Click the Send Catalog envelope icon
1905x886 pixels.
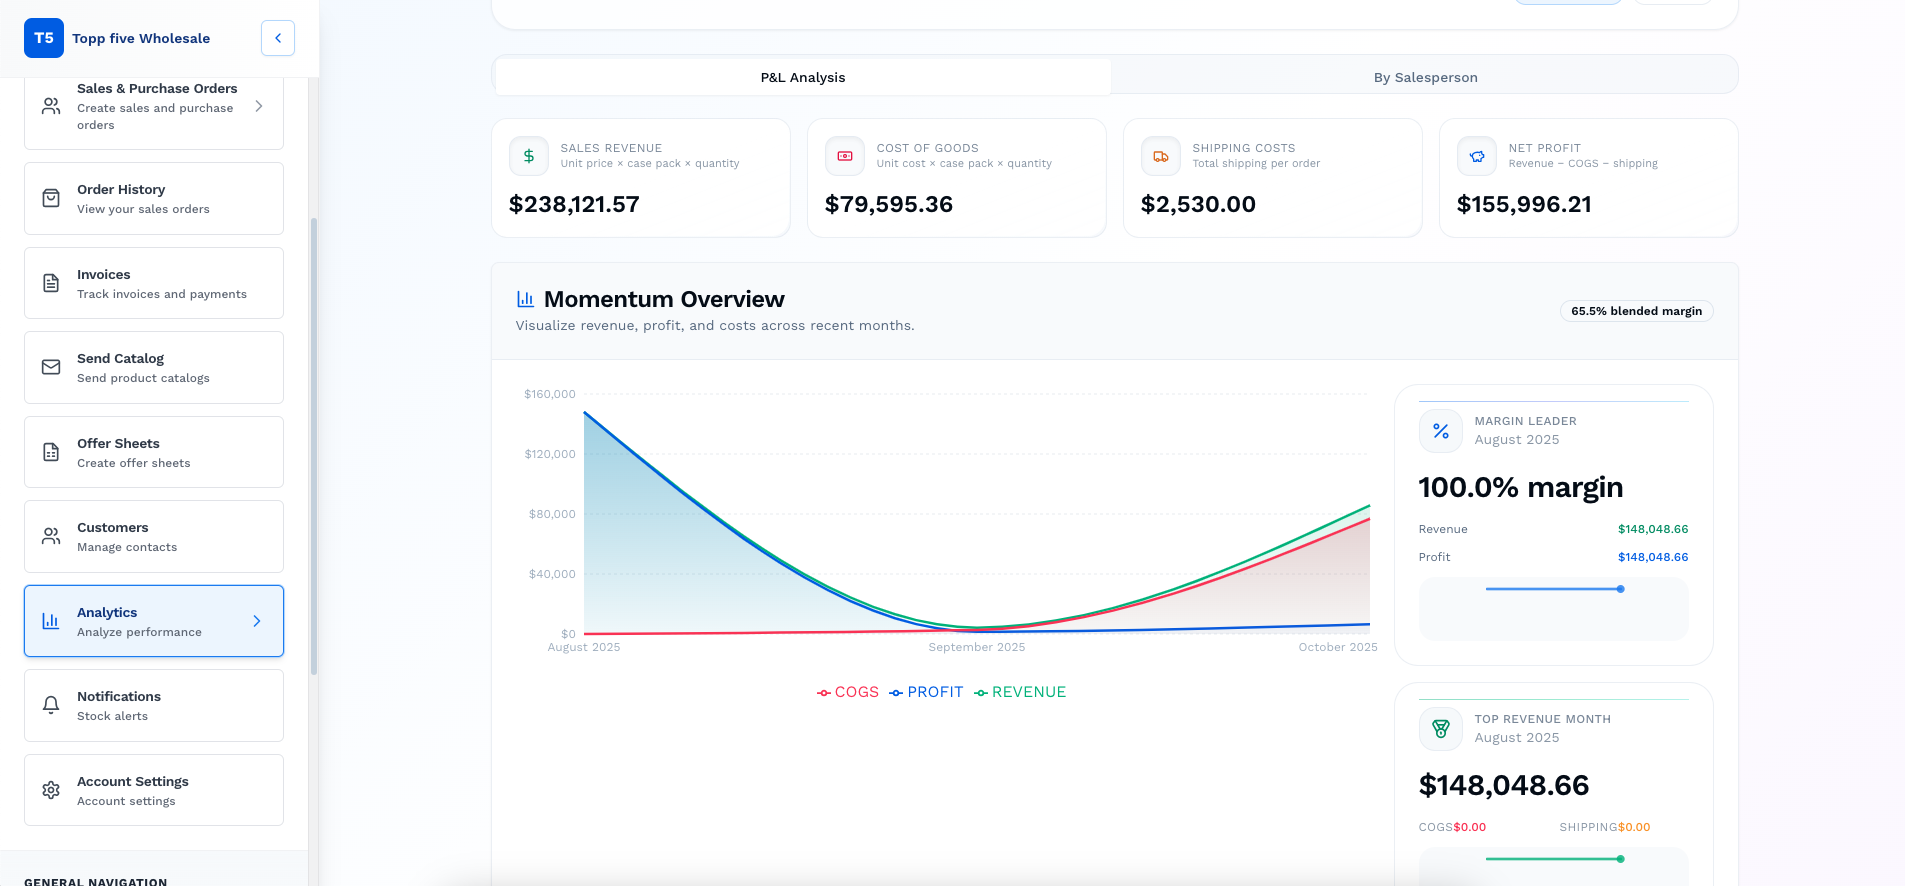click(x=51, y=367)
